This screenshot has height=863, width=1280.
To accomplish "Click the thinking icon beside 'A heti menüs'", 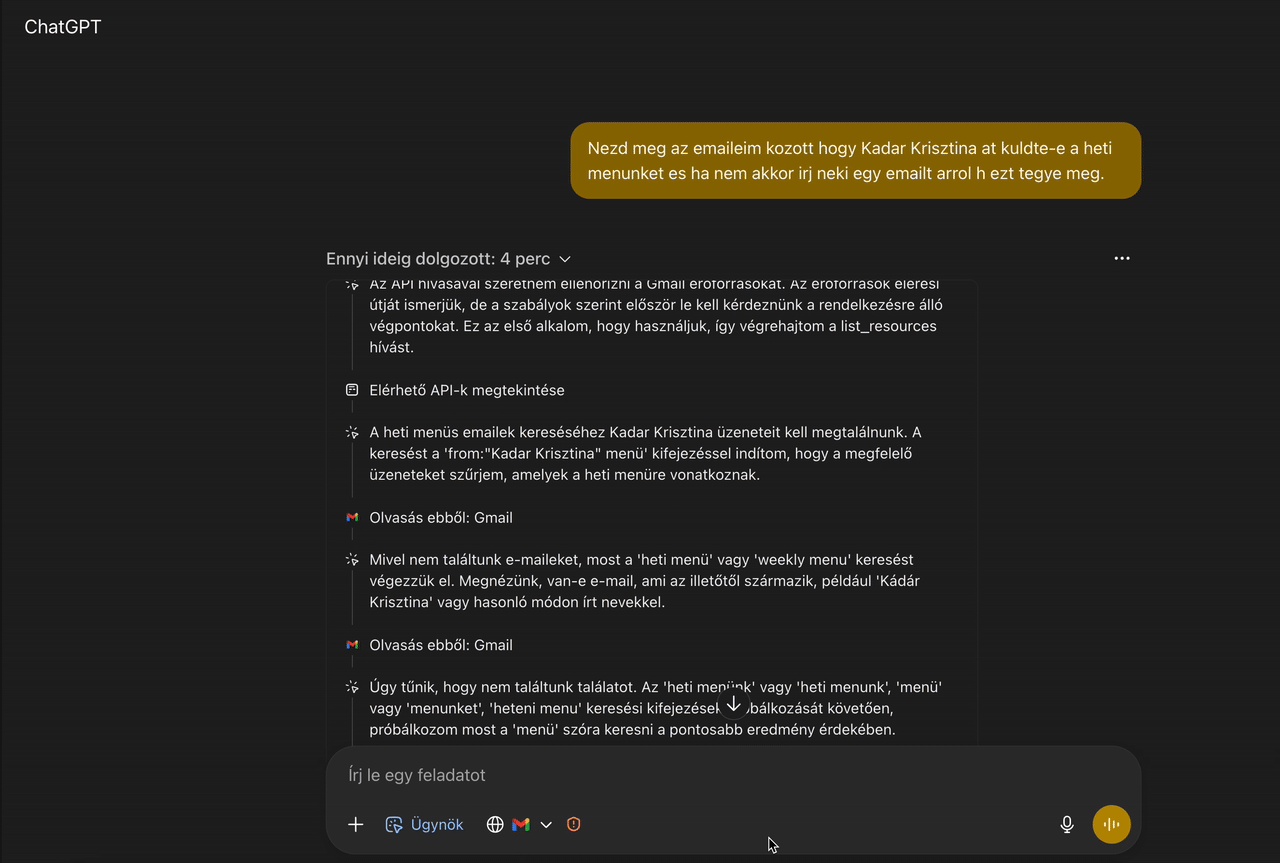I will click(x=352, y=433).
